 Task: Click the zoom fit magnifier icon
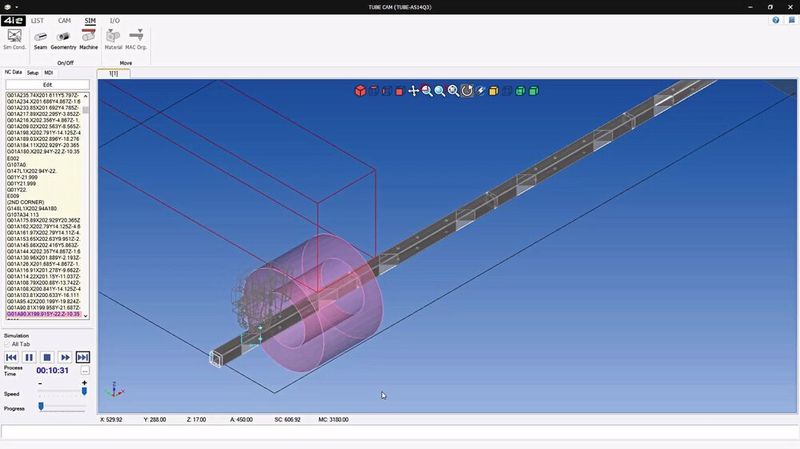tap(453, 91)
